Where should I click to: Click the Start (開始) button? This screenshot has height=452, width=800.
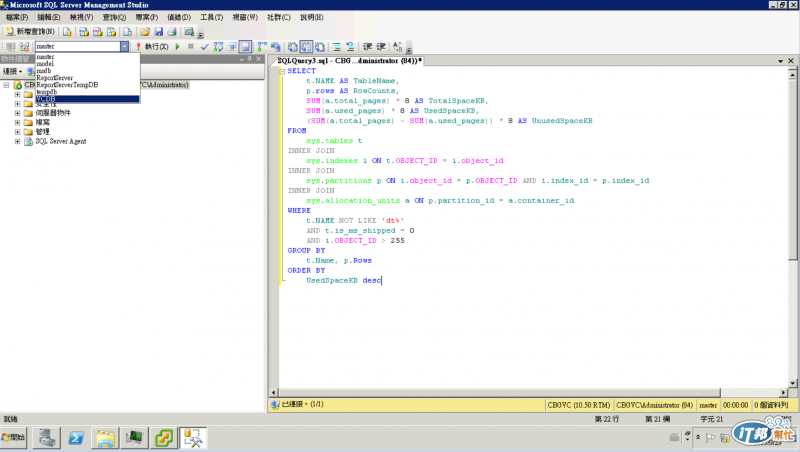coord(13,438)
